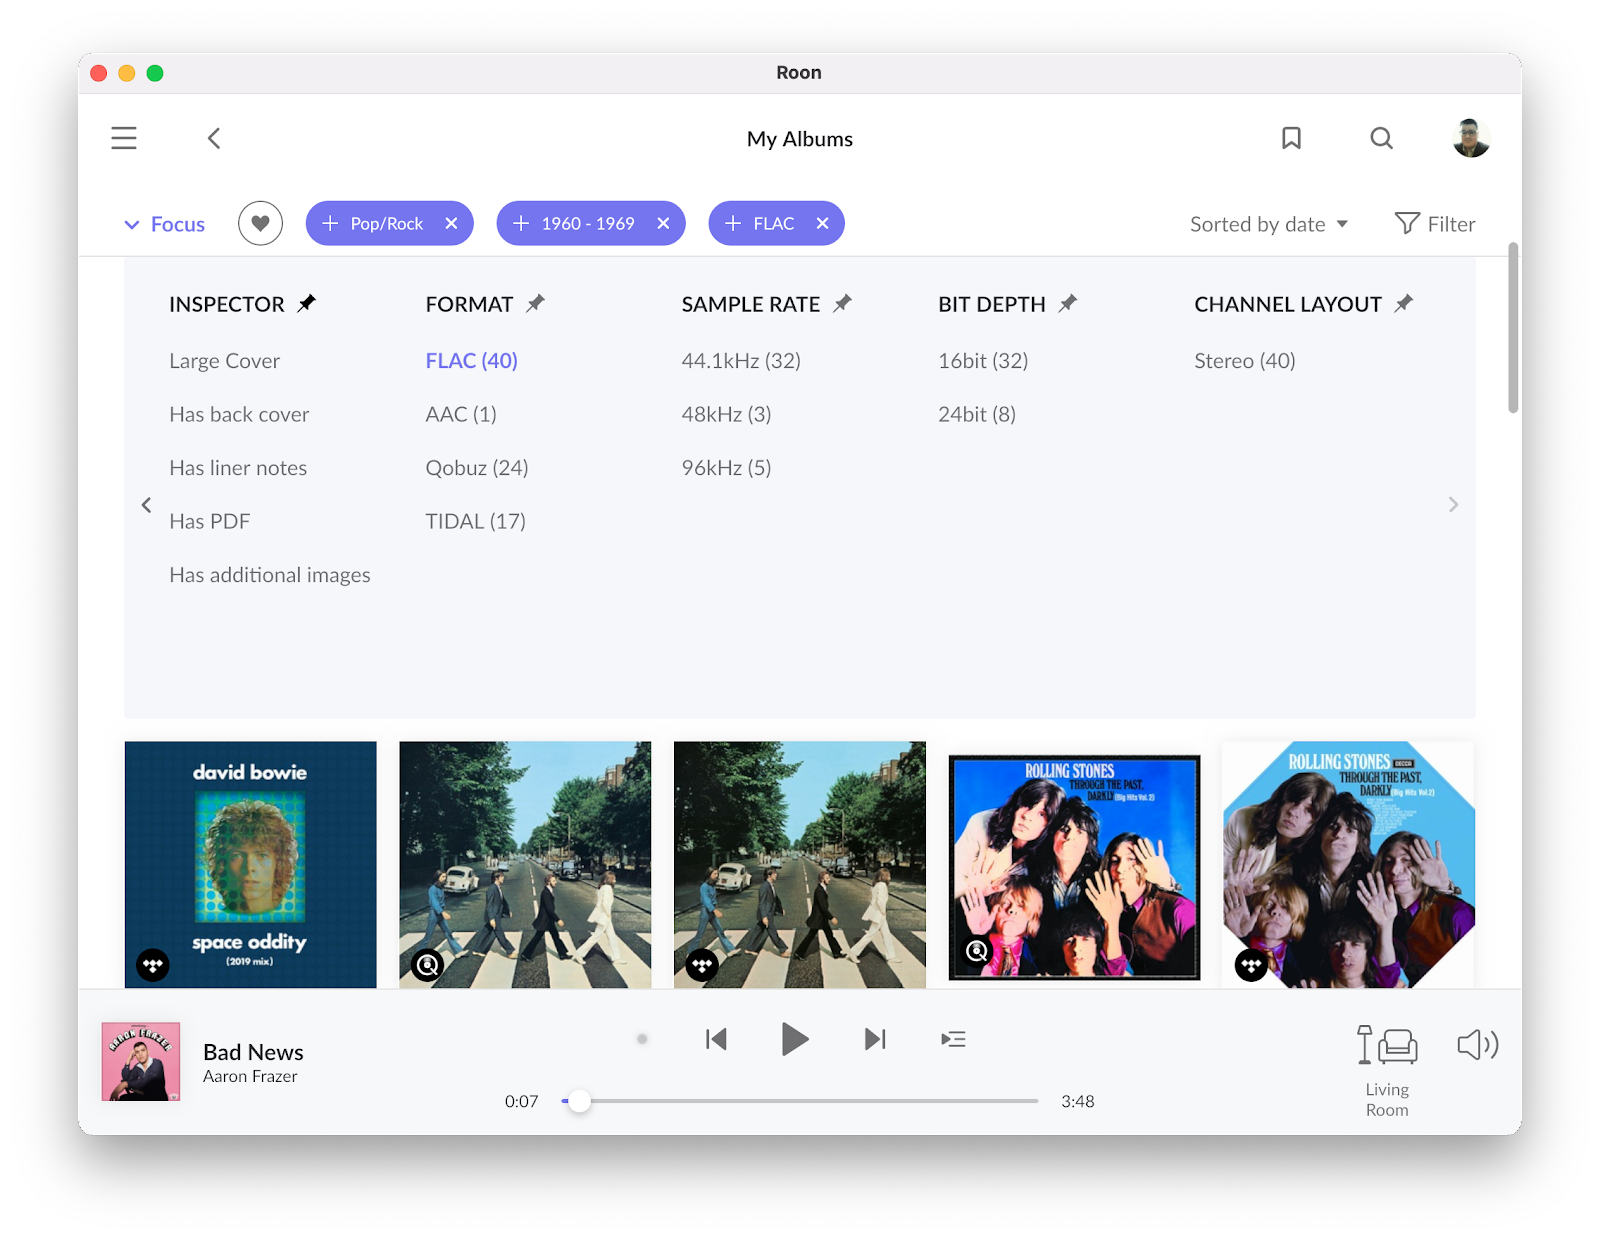Click the signal path dot indicator
The width and height of the screenshot is (1600, 1239).
[x=642, y=1039]
